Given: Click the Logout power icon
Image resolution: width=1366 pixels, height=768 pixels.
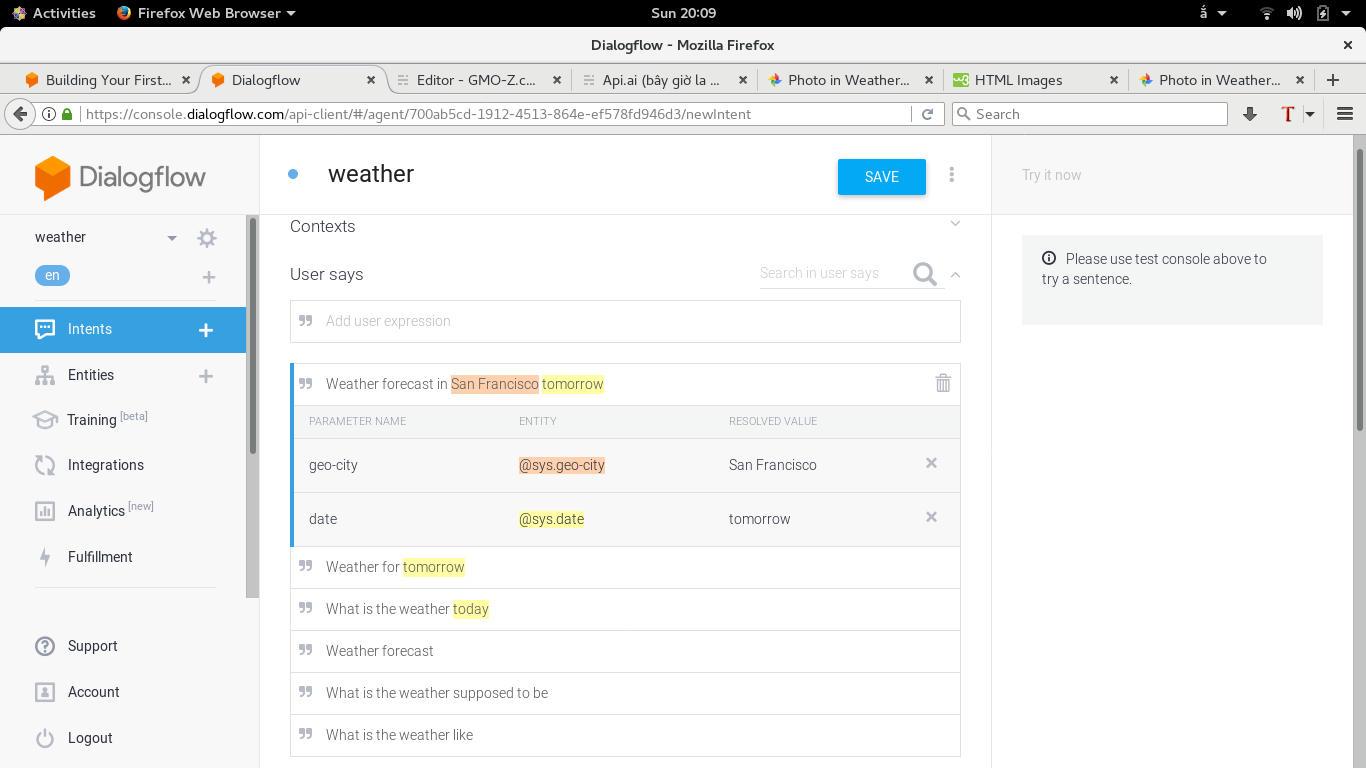Looking at the screenshot, I should 45,738.
